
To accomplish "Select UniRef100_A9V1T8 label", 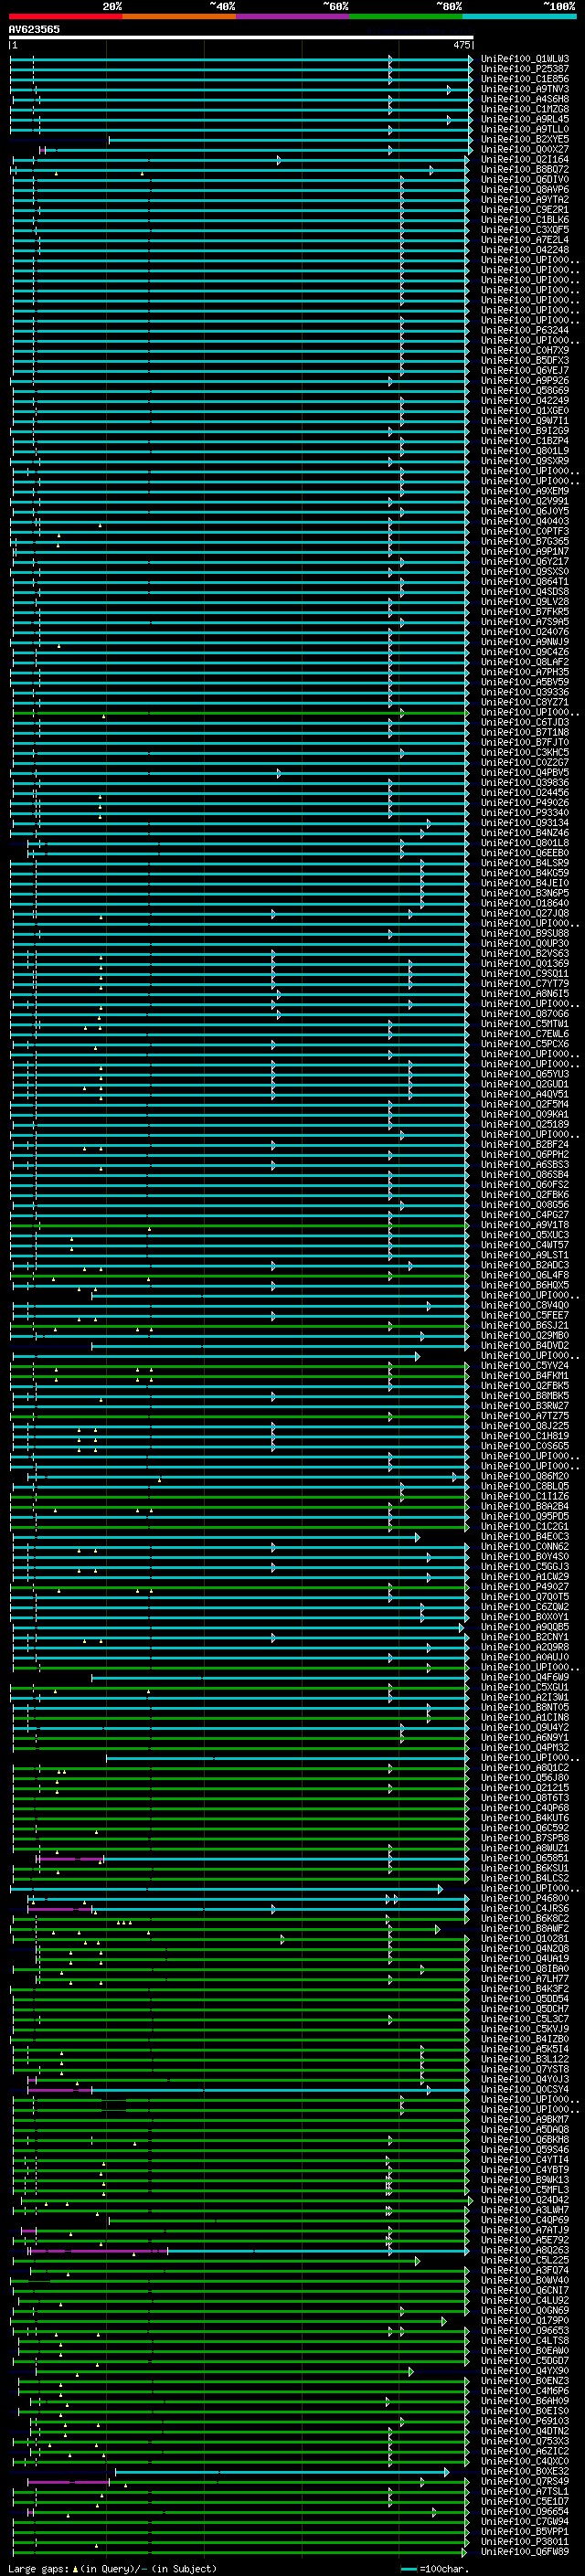I will pos(525,1225).
